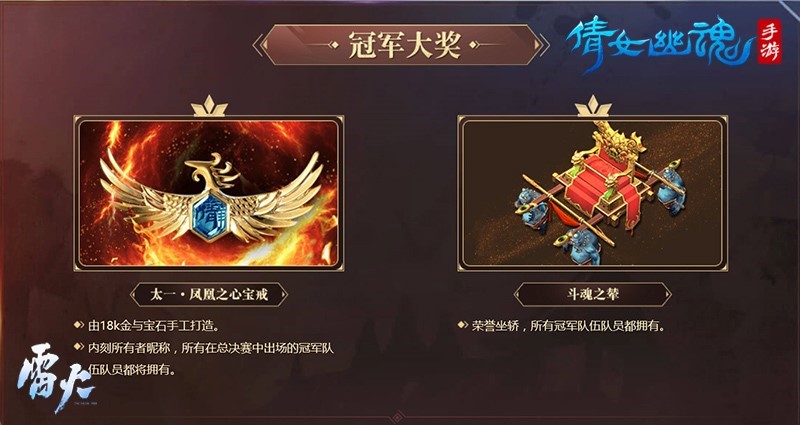
Task: Click the 太一·凤凰之心宝戒 label
Action: tap(209, 294)
